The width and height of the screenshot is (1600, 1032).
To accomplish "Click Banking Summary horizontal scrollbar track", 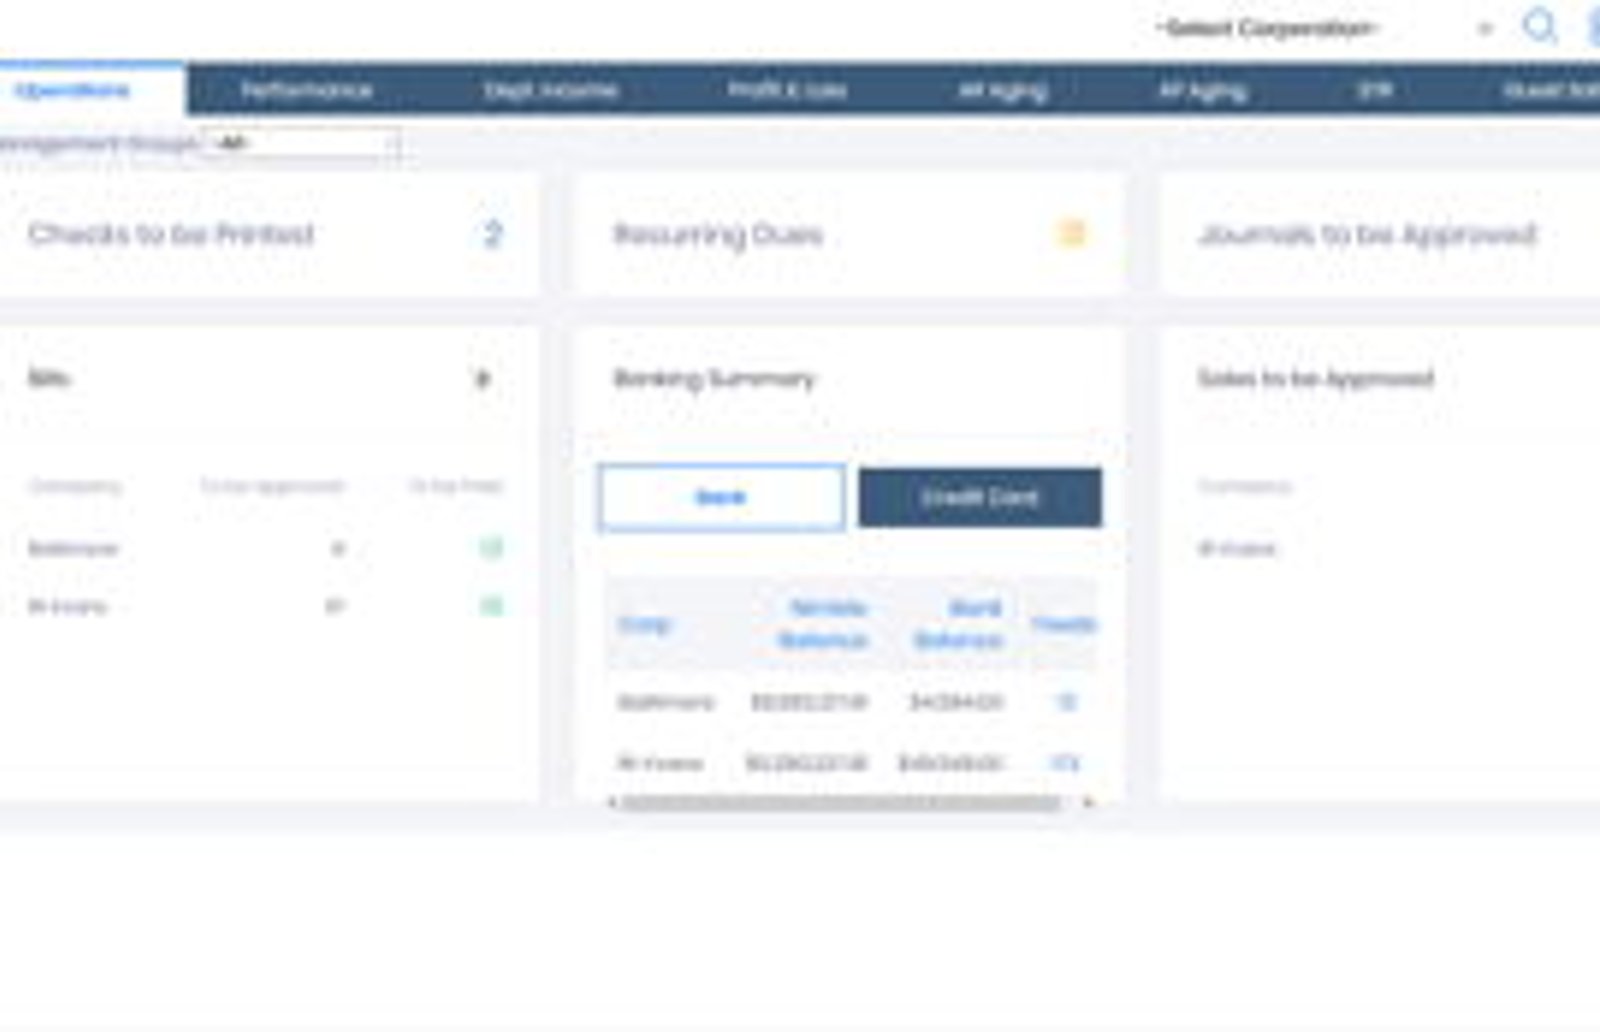I will (x=840, y=802).
